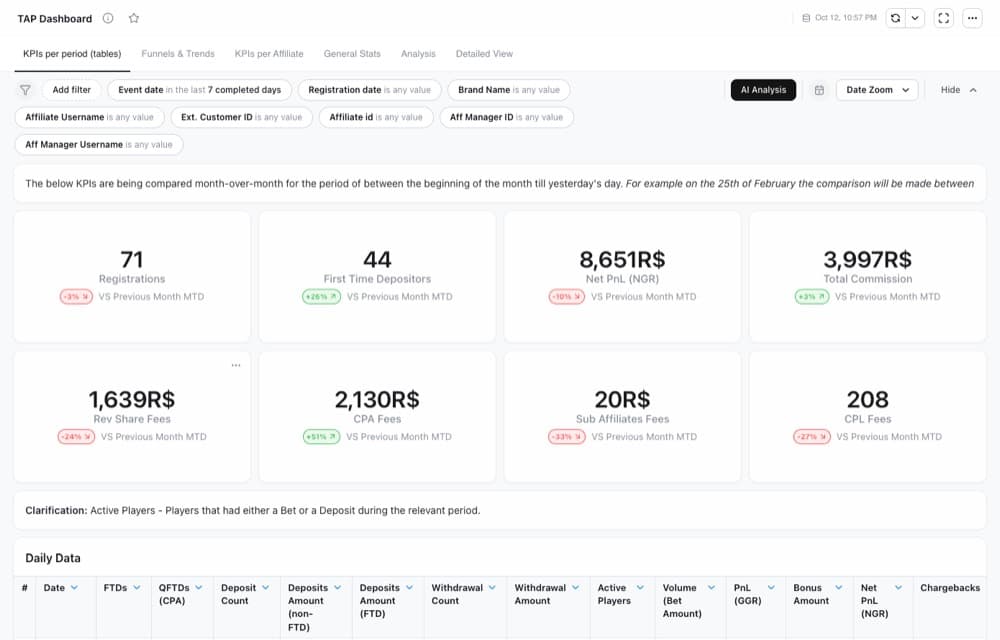Click the filter funnel icon
The height and width of the screenshot is (640, 1000).
[x=26, y=90]
